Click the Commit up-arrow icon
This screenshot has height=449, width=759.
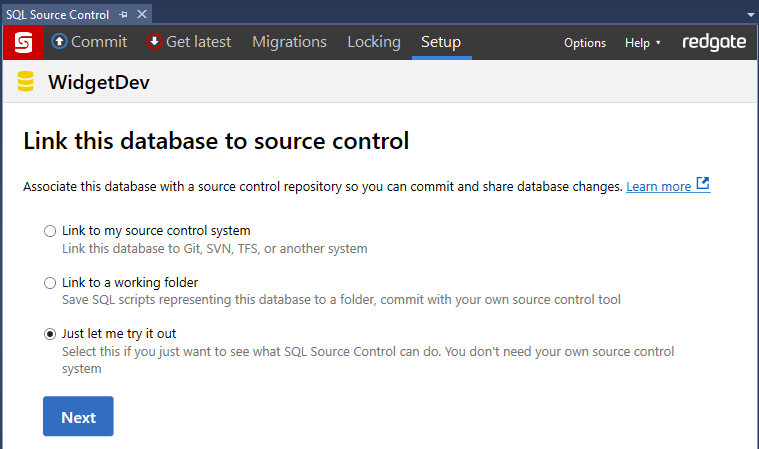tap(59, 42)
